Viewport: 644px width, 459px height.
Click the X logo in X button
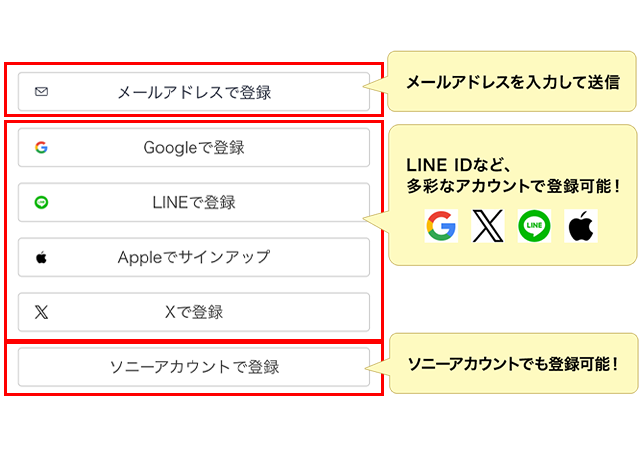(41, 312)
